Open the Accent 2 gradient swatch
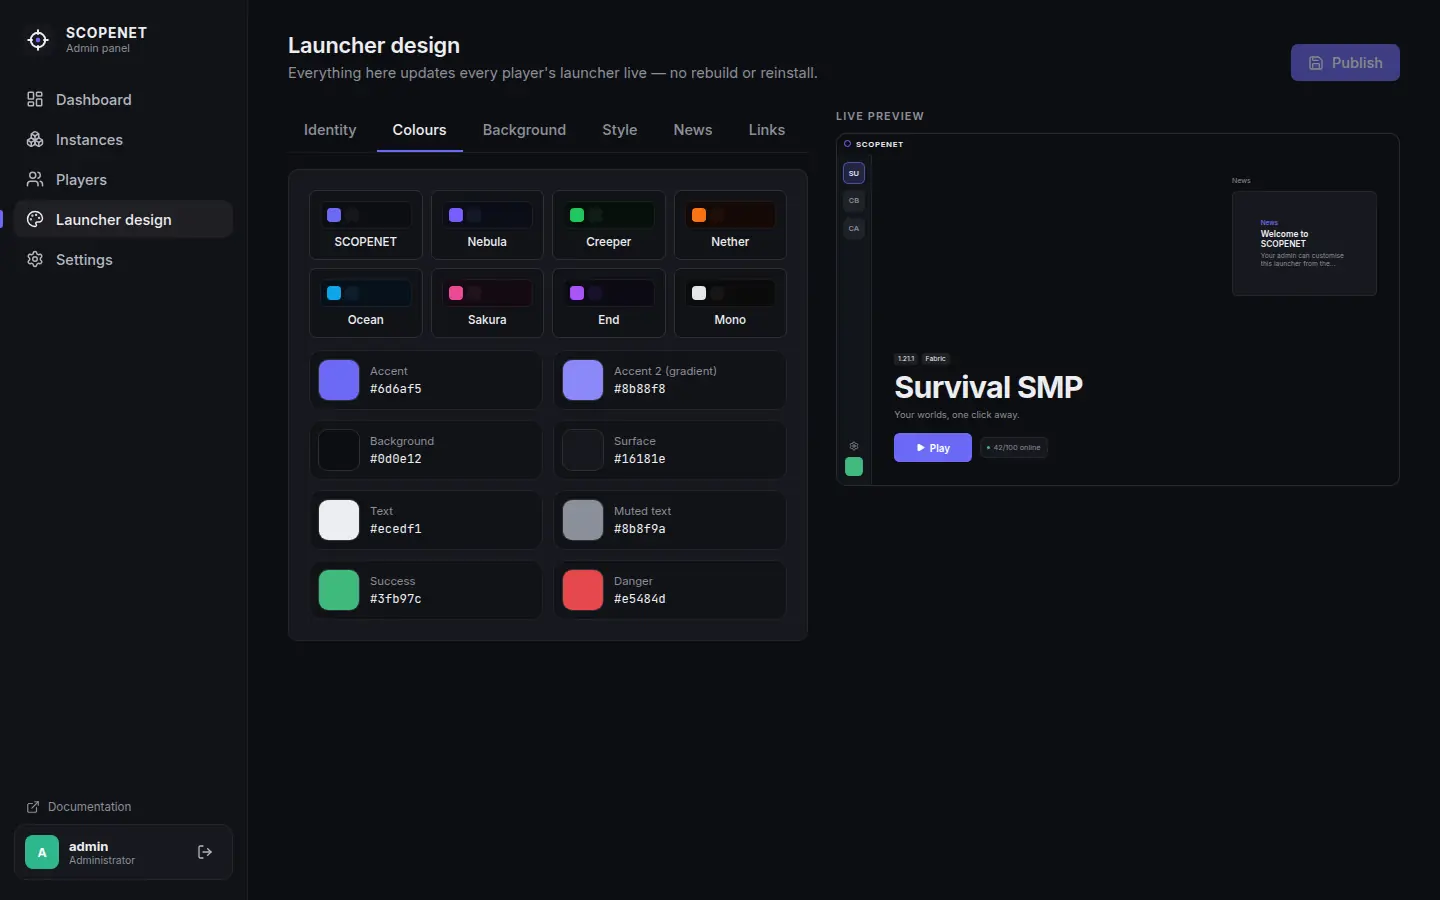This screenshot has width=1440, height=900. 583,380
